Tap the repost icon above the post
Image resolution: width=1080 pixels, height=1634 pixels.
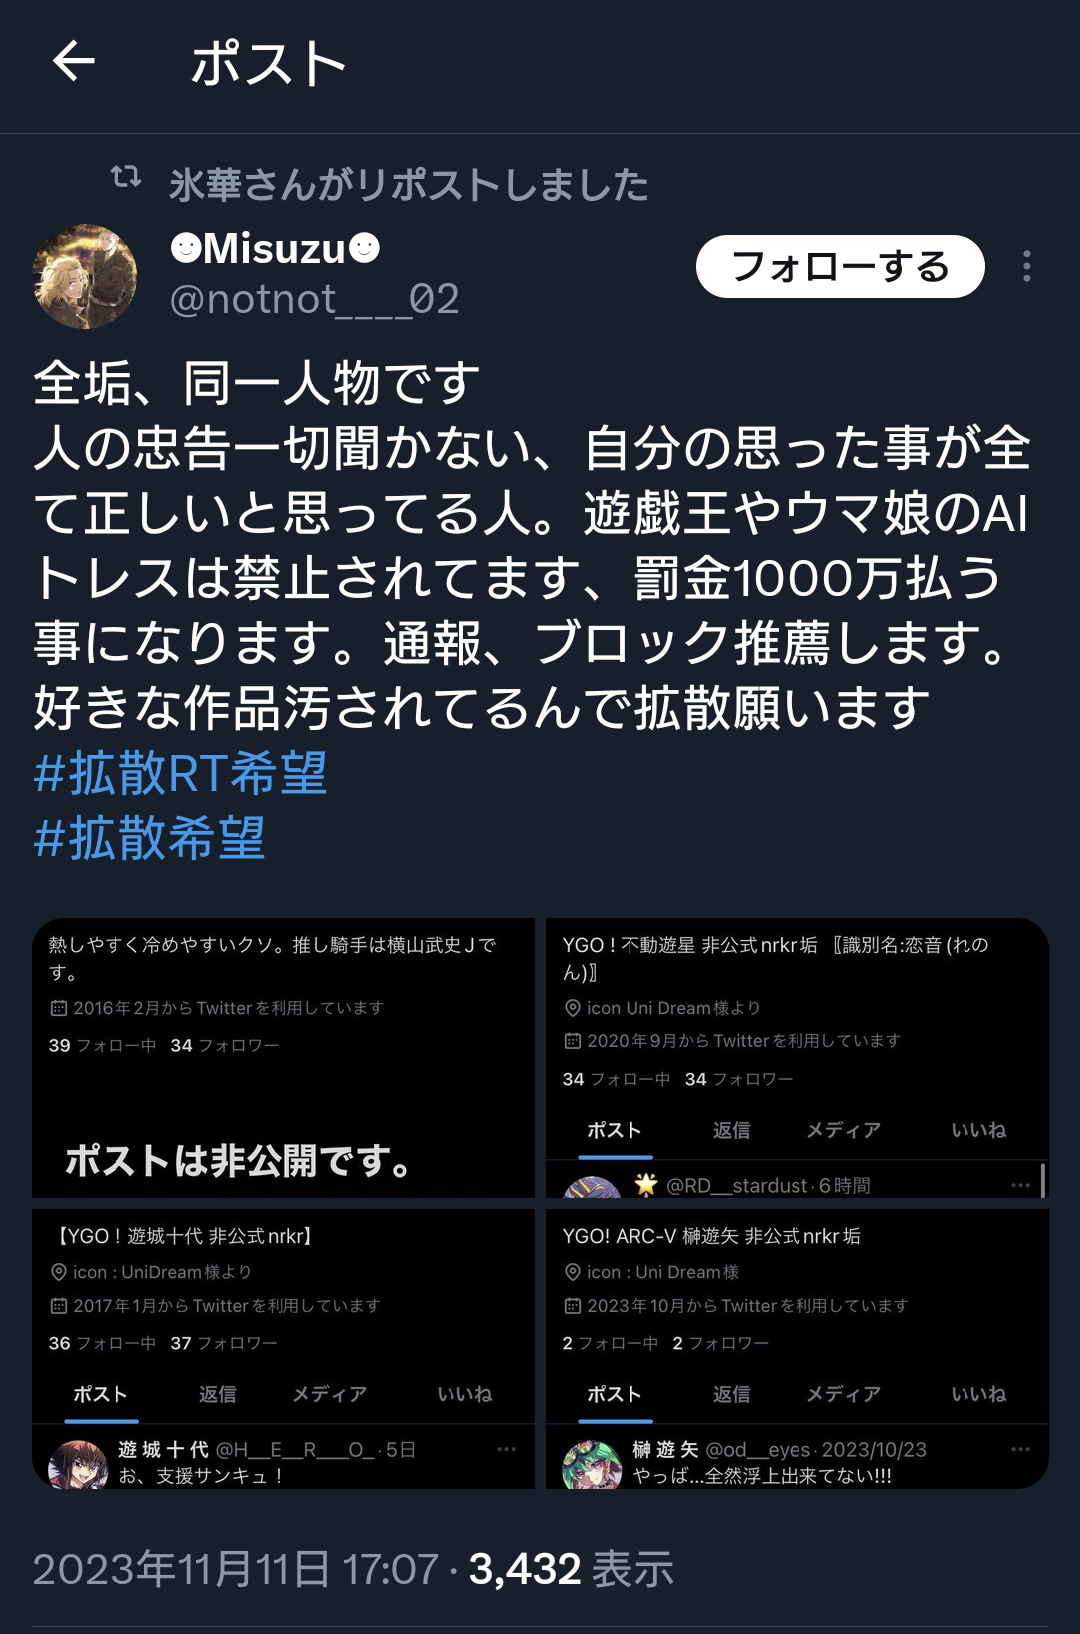point(126,178)
